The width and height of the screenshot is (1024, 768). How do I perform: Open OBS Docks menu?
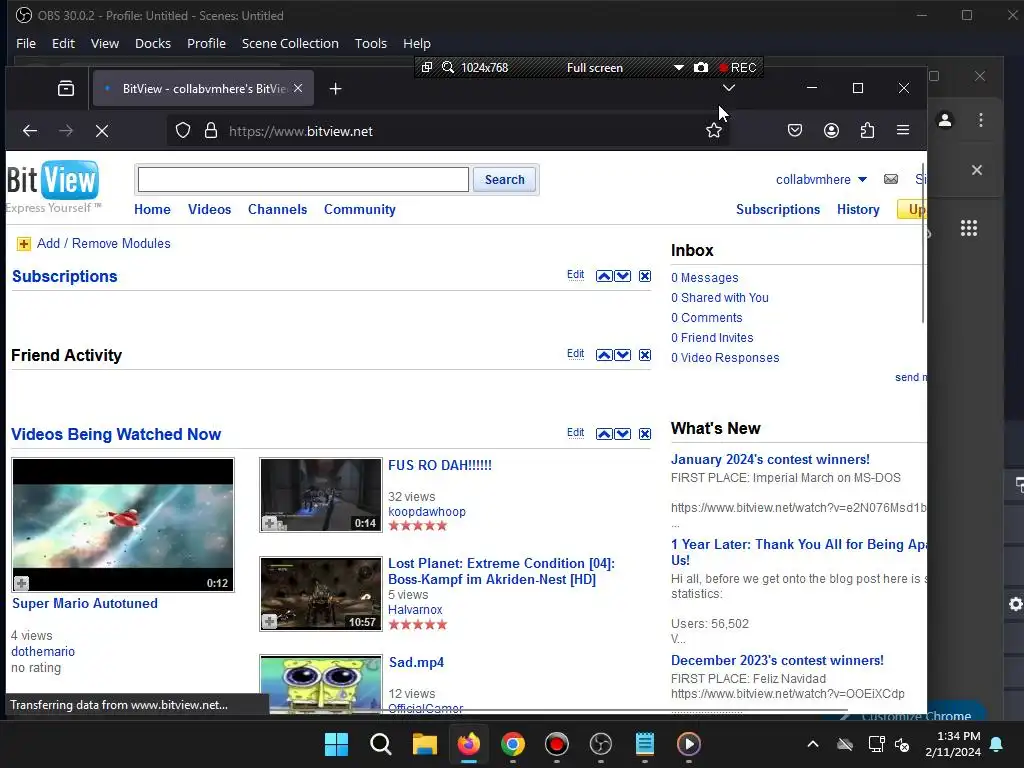coord(153,43)
